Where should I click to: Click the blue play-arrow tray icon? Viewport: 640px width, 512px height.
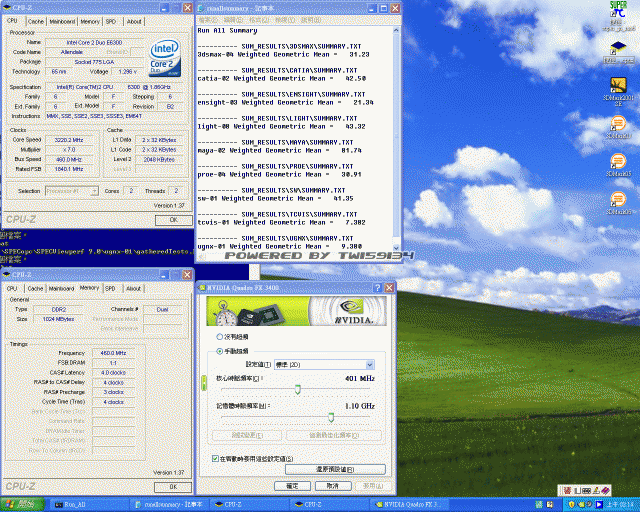coord(599,505)
